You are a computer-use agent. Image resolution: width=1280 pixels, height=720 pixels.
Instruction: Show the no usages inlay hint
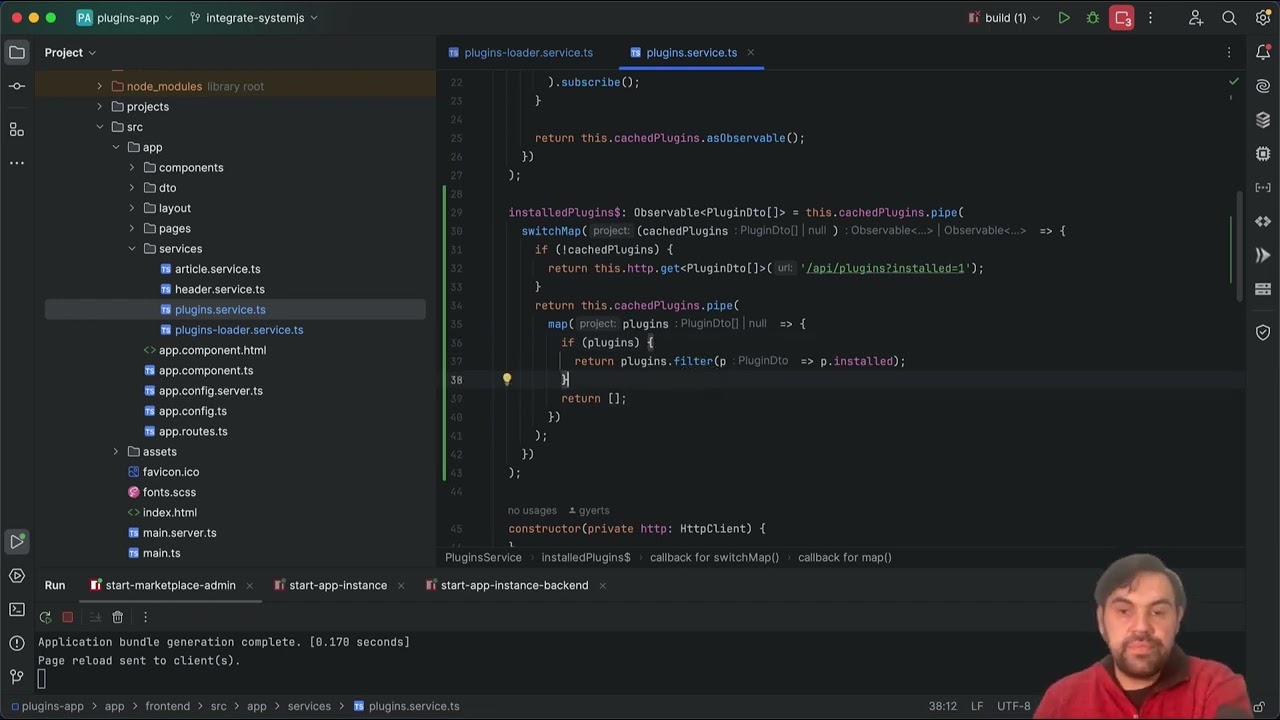532,510
